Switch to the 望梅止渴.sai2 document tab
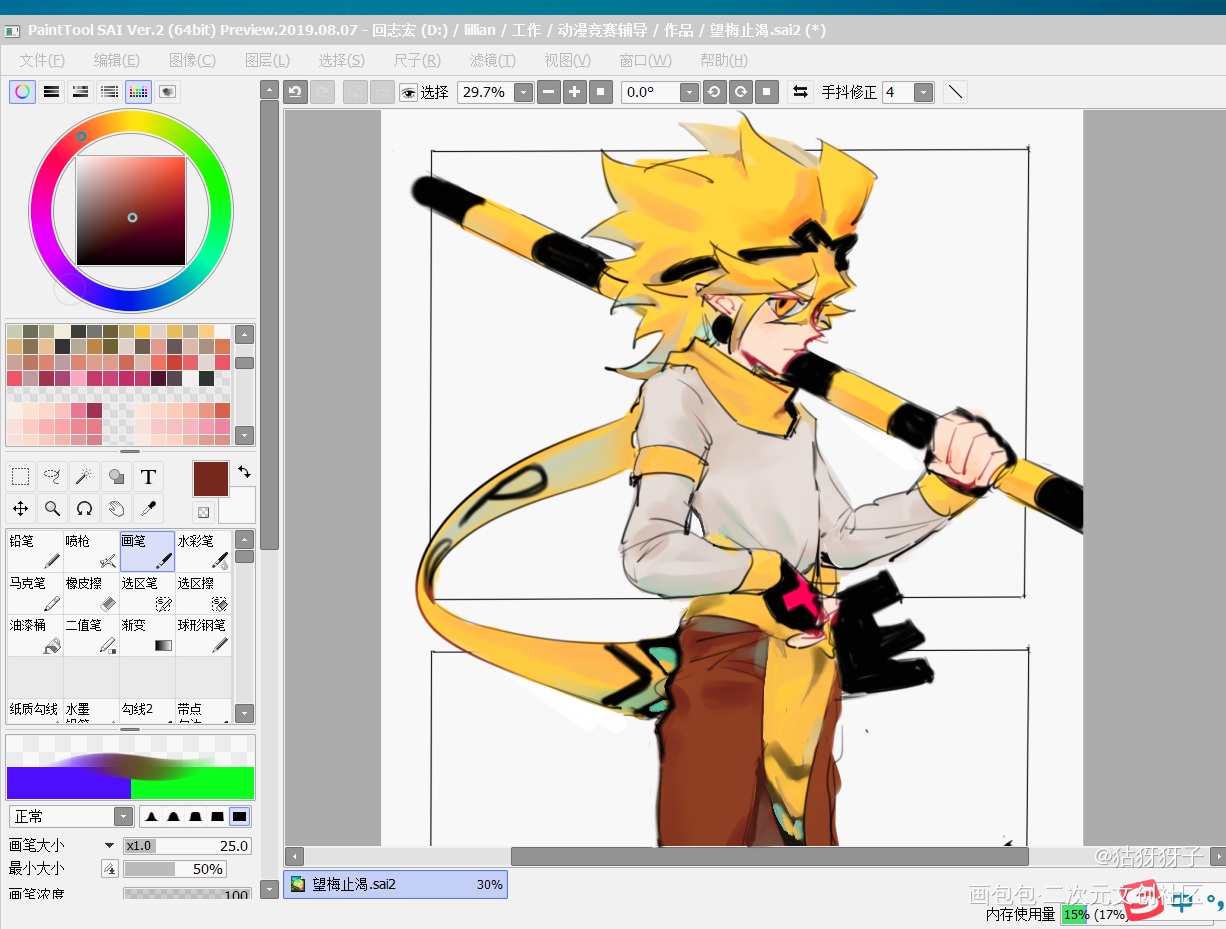 coord(395,884)
